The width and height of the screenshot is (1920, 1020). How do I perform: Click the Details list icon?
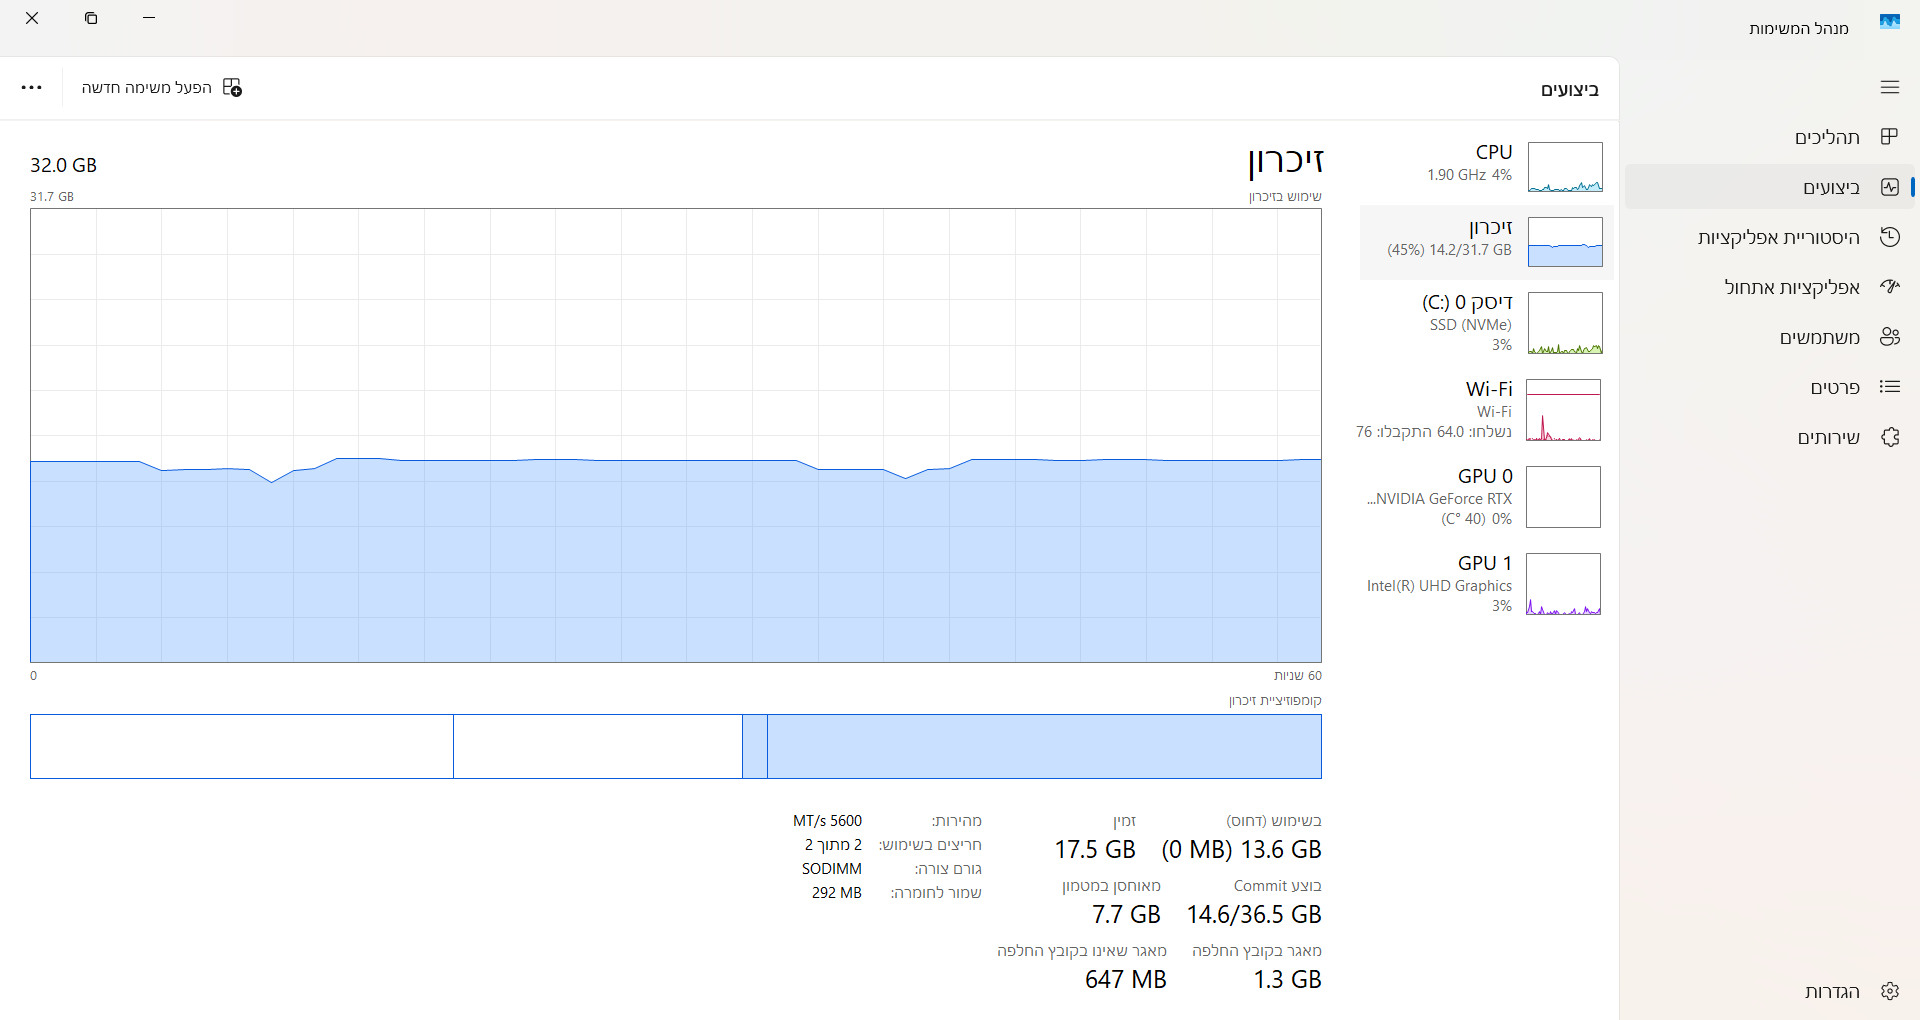tap(1889, 387)
